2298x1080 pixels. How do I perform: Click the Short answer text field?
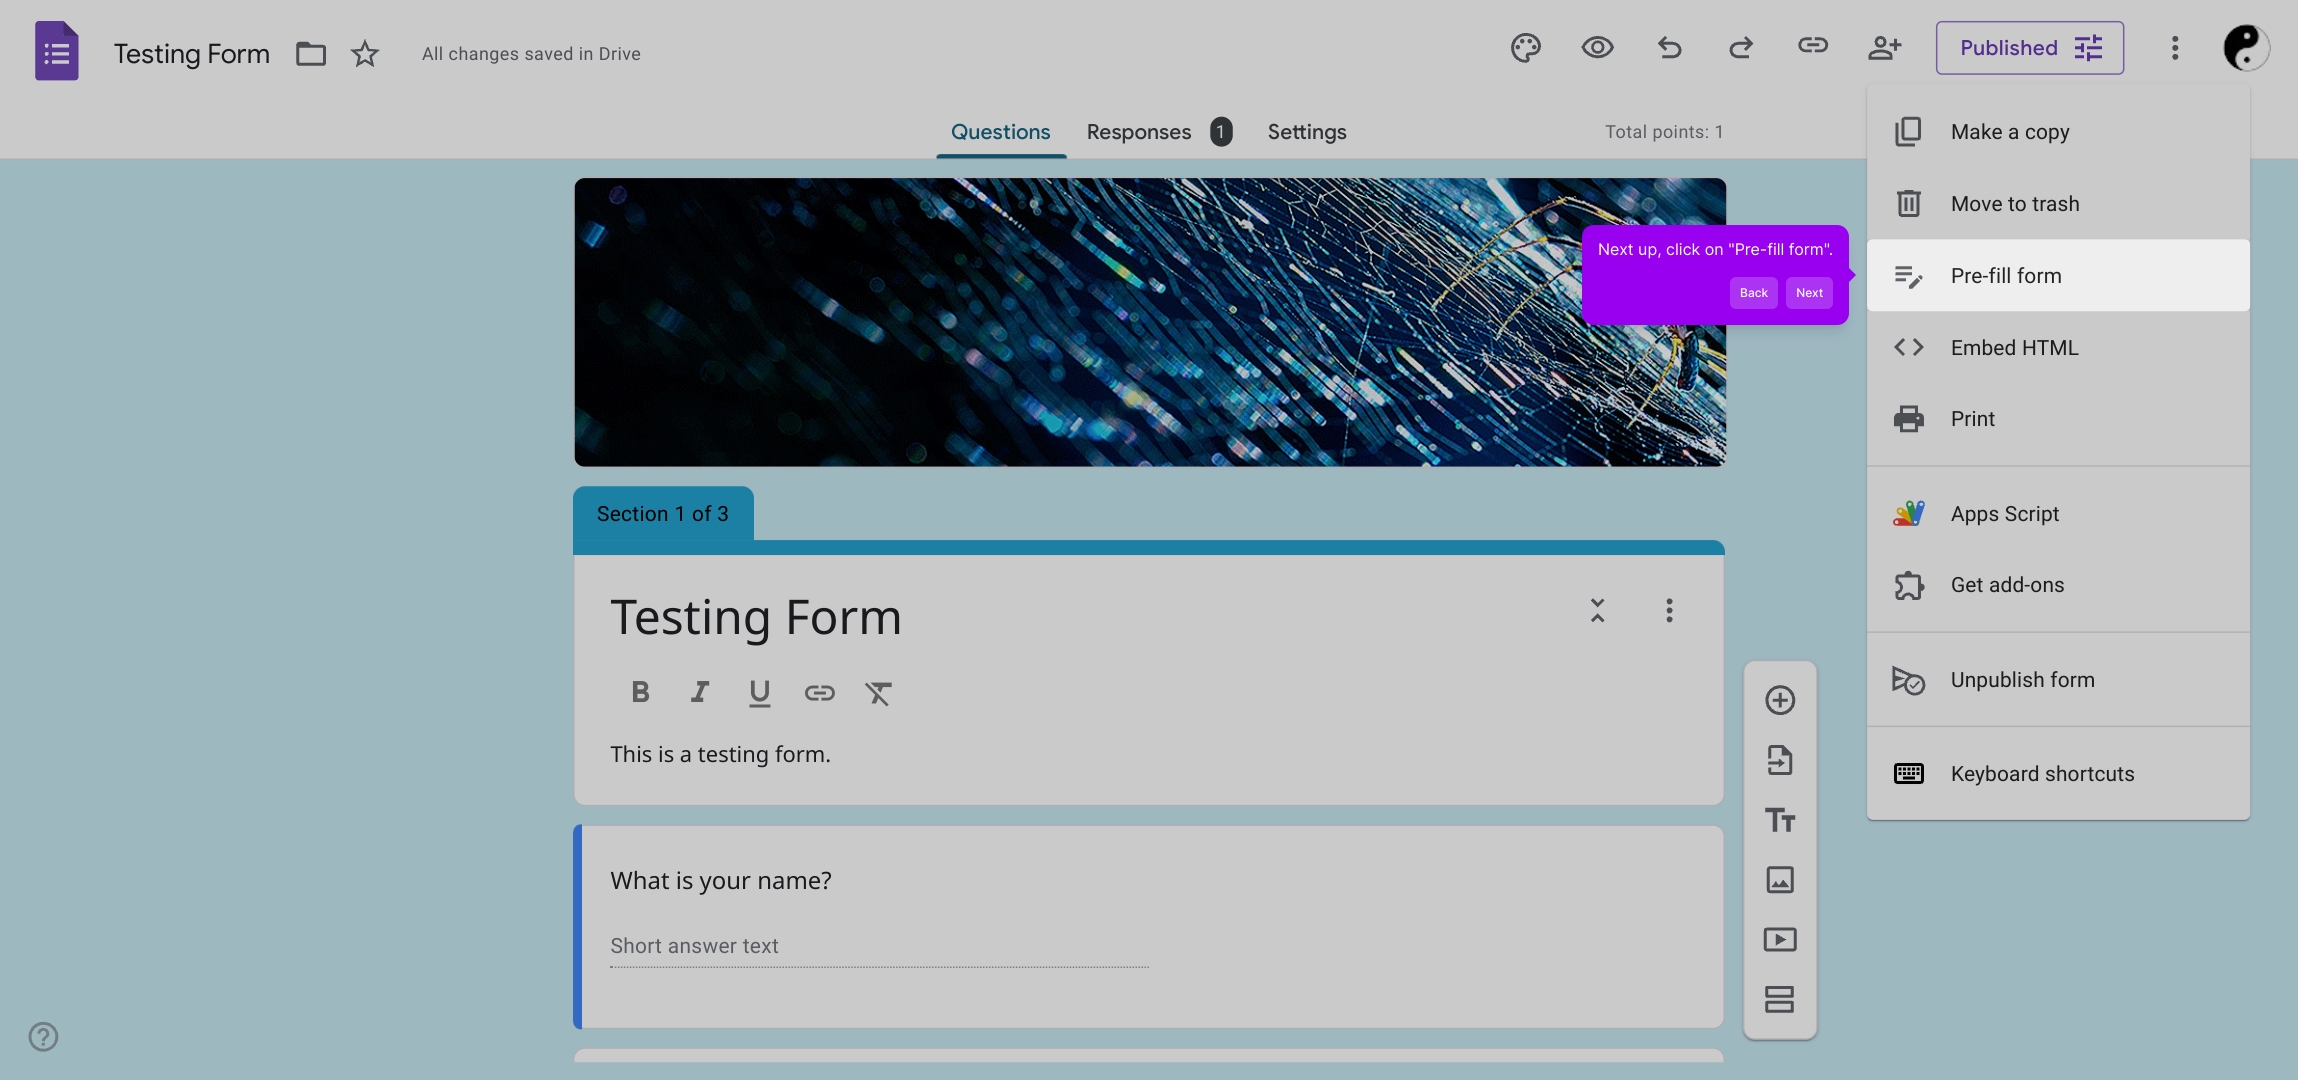(x=878, y=946)
